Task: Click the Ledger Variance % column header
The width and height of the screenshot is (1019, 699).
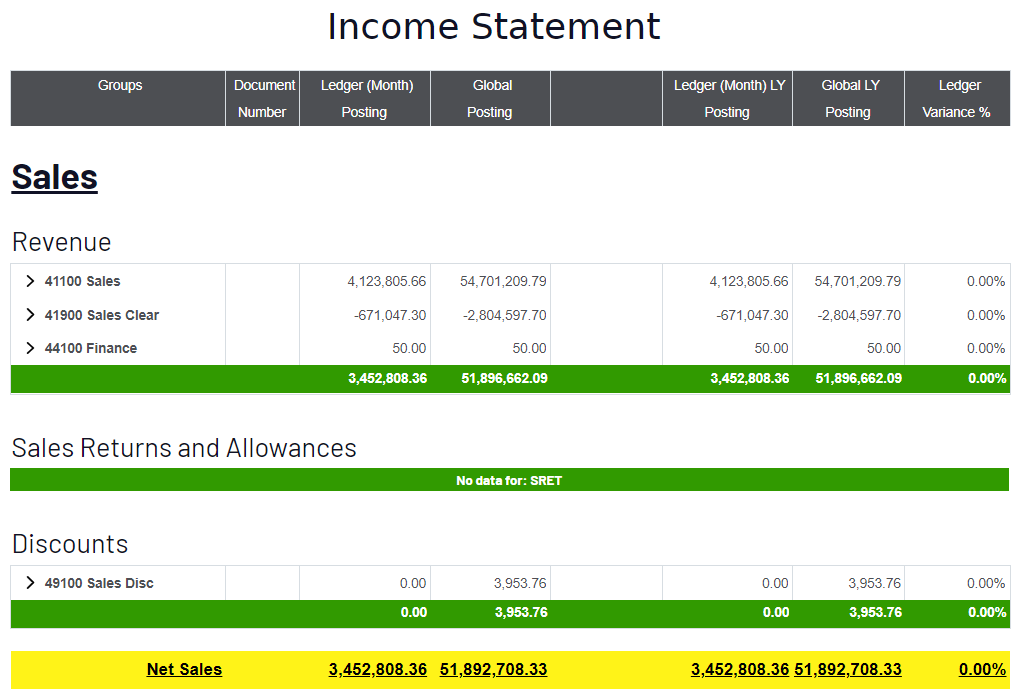Action: pos(957,98)
